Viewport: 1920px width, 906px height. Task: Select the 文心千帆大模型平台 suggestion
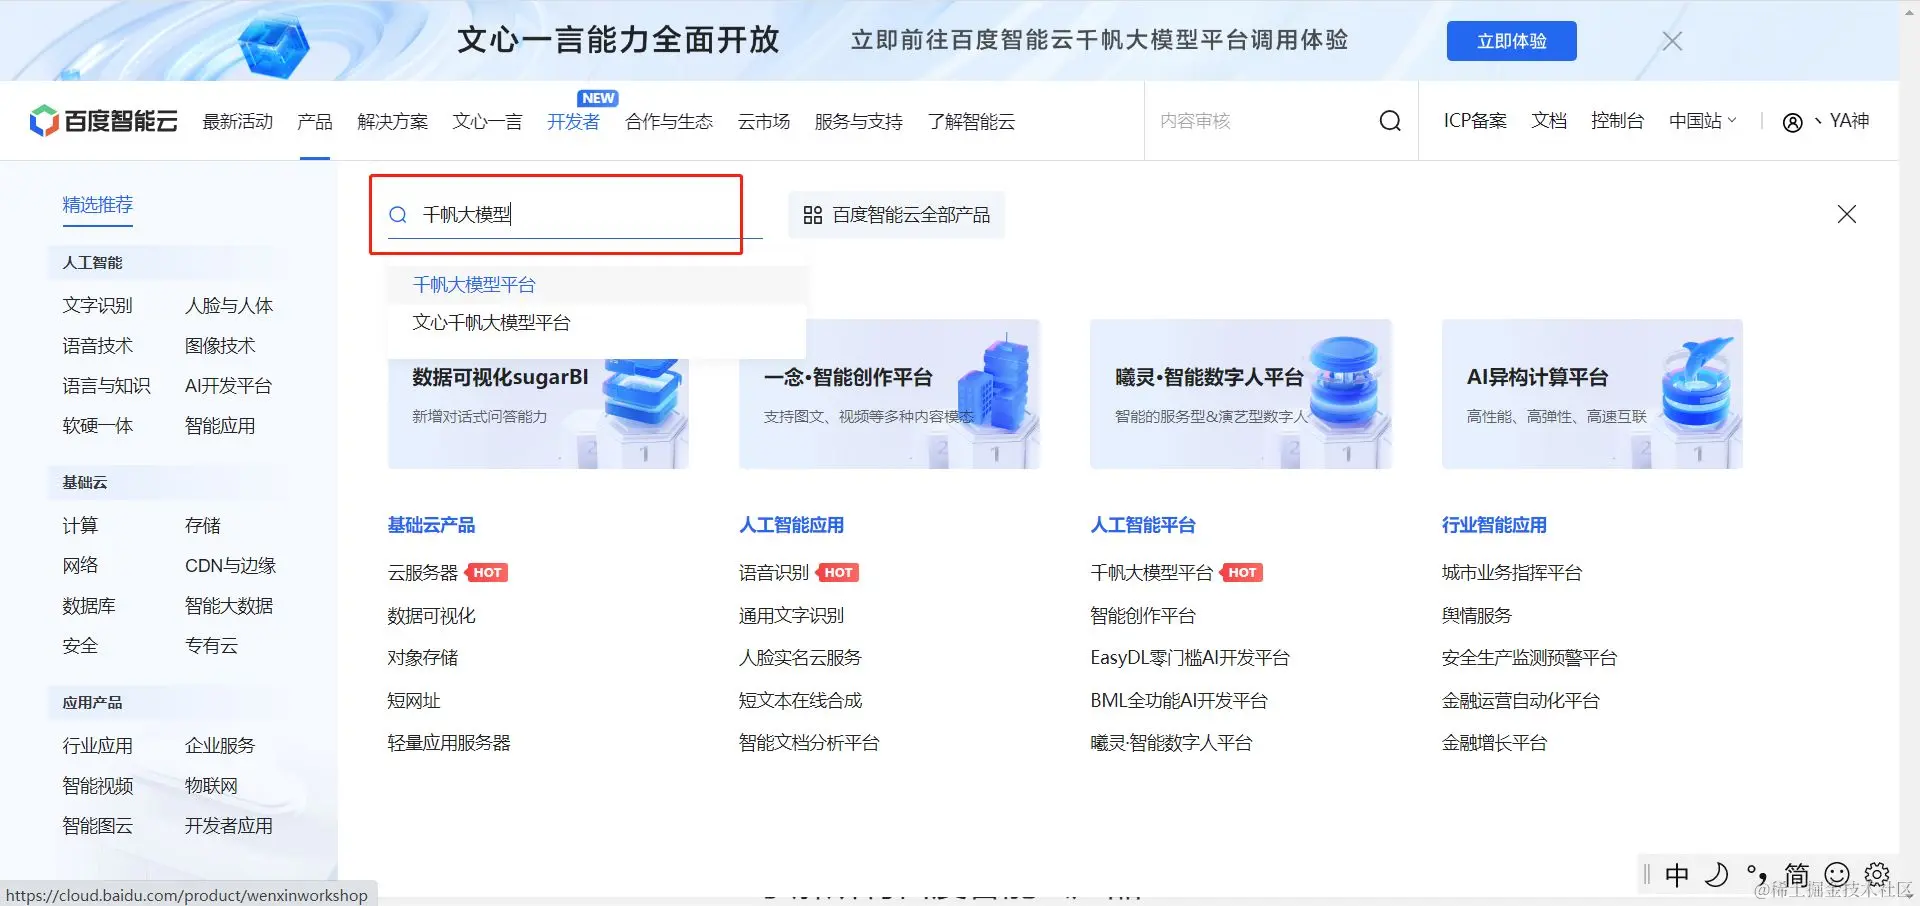tap(596, 323)
